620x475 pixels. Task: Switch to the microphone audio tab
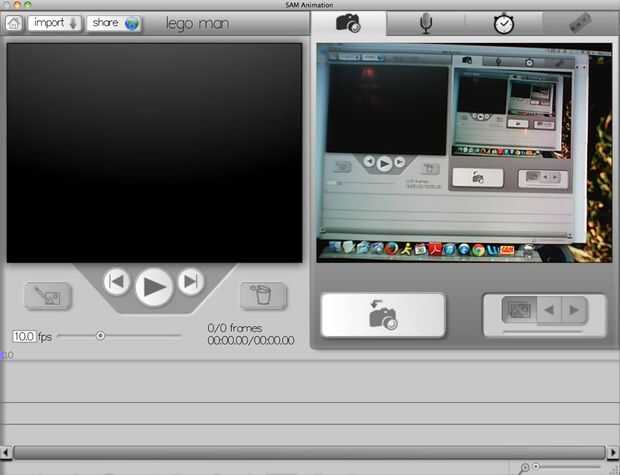point(425,23)
